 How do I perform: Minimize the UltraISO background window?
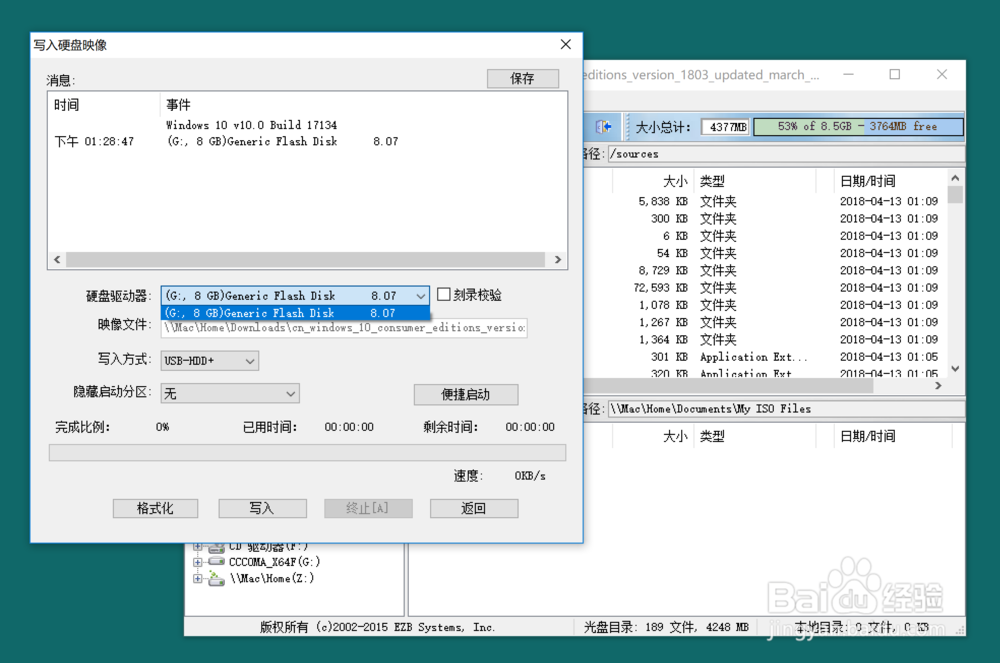tap(848, 75)
